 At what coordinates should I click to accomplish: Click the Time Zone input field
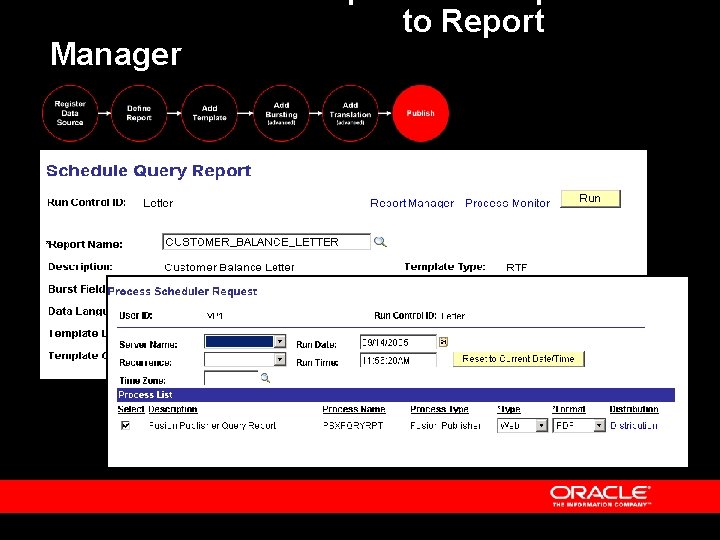[231, 378]
